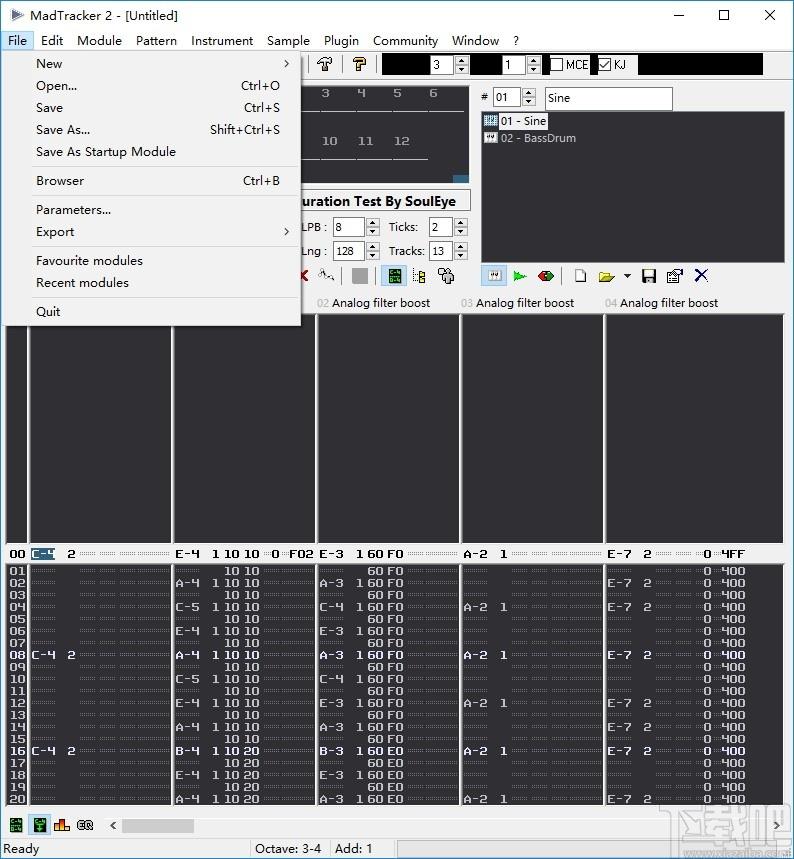Click green pattern icon in bottom toolbar

click(16, 824)
